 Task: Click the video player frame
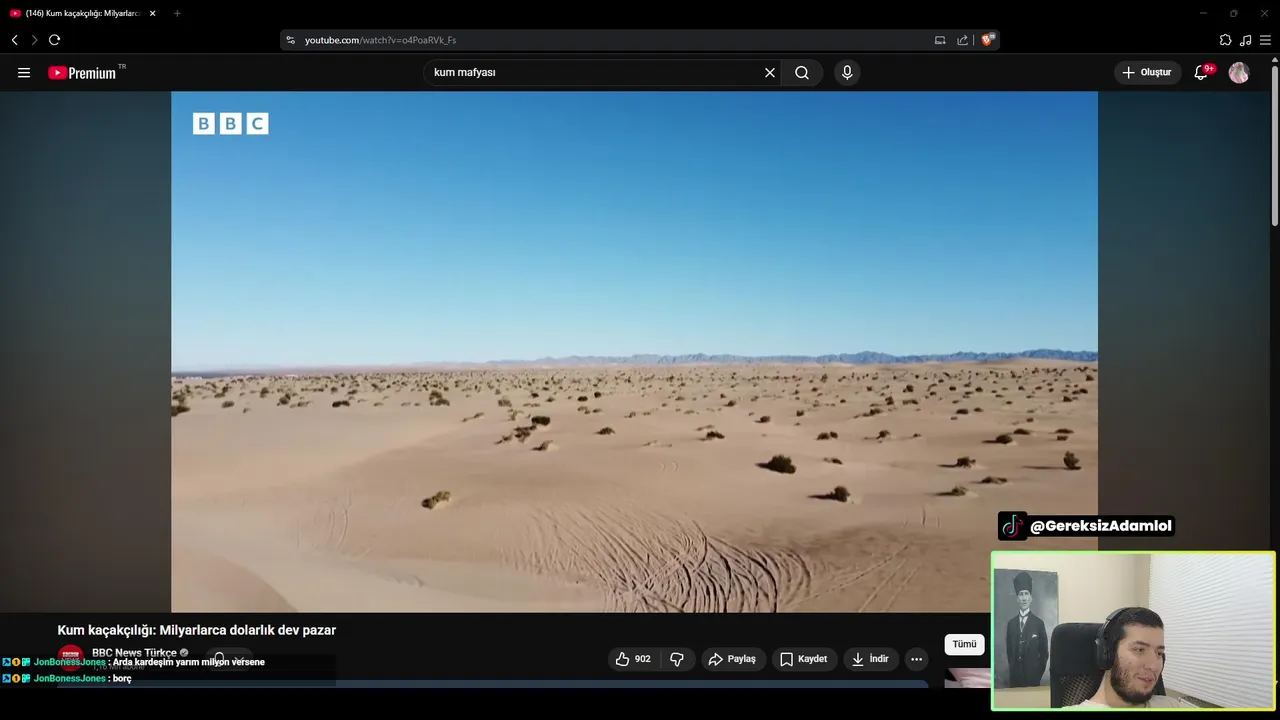[634, 351]
